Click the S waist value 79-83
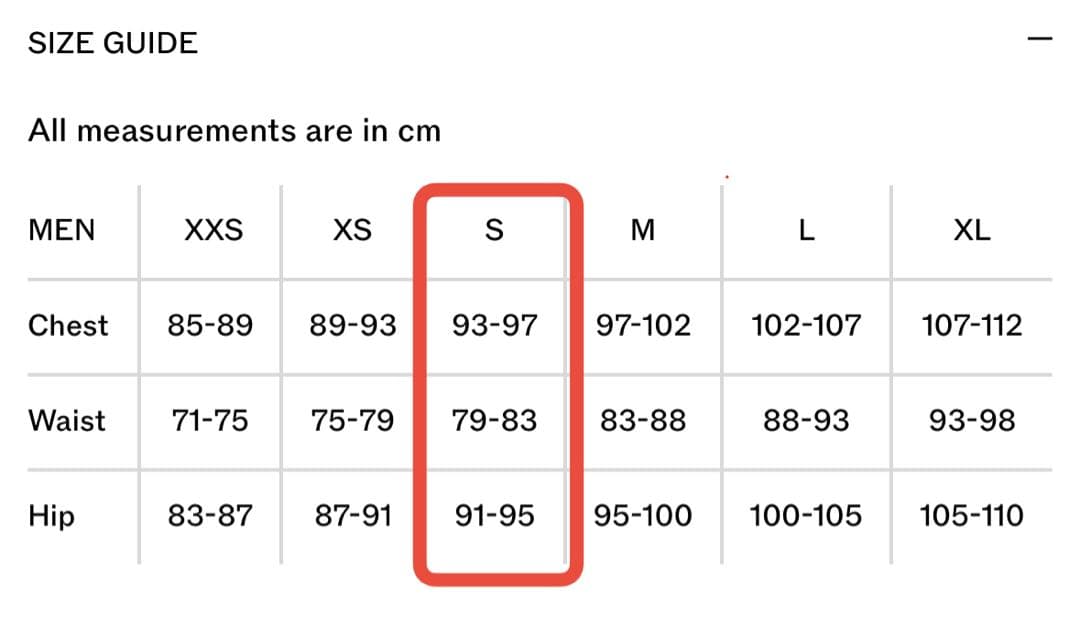Image resolution: width=1080 pixels, height=618 pixels. (x=494, y=420)
